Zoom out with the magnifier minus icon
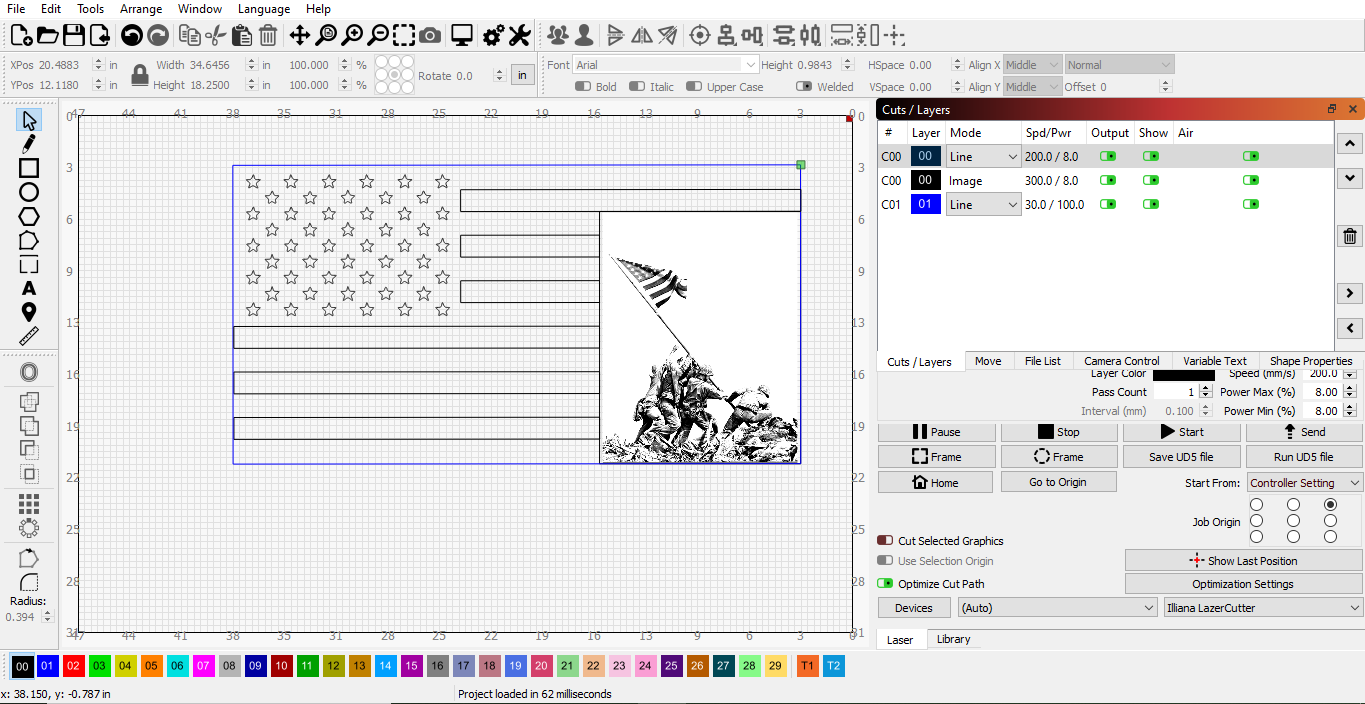Viewport: 1365px width, 704px height. pyautogui.click(x=377, y=36)
